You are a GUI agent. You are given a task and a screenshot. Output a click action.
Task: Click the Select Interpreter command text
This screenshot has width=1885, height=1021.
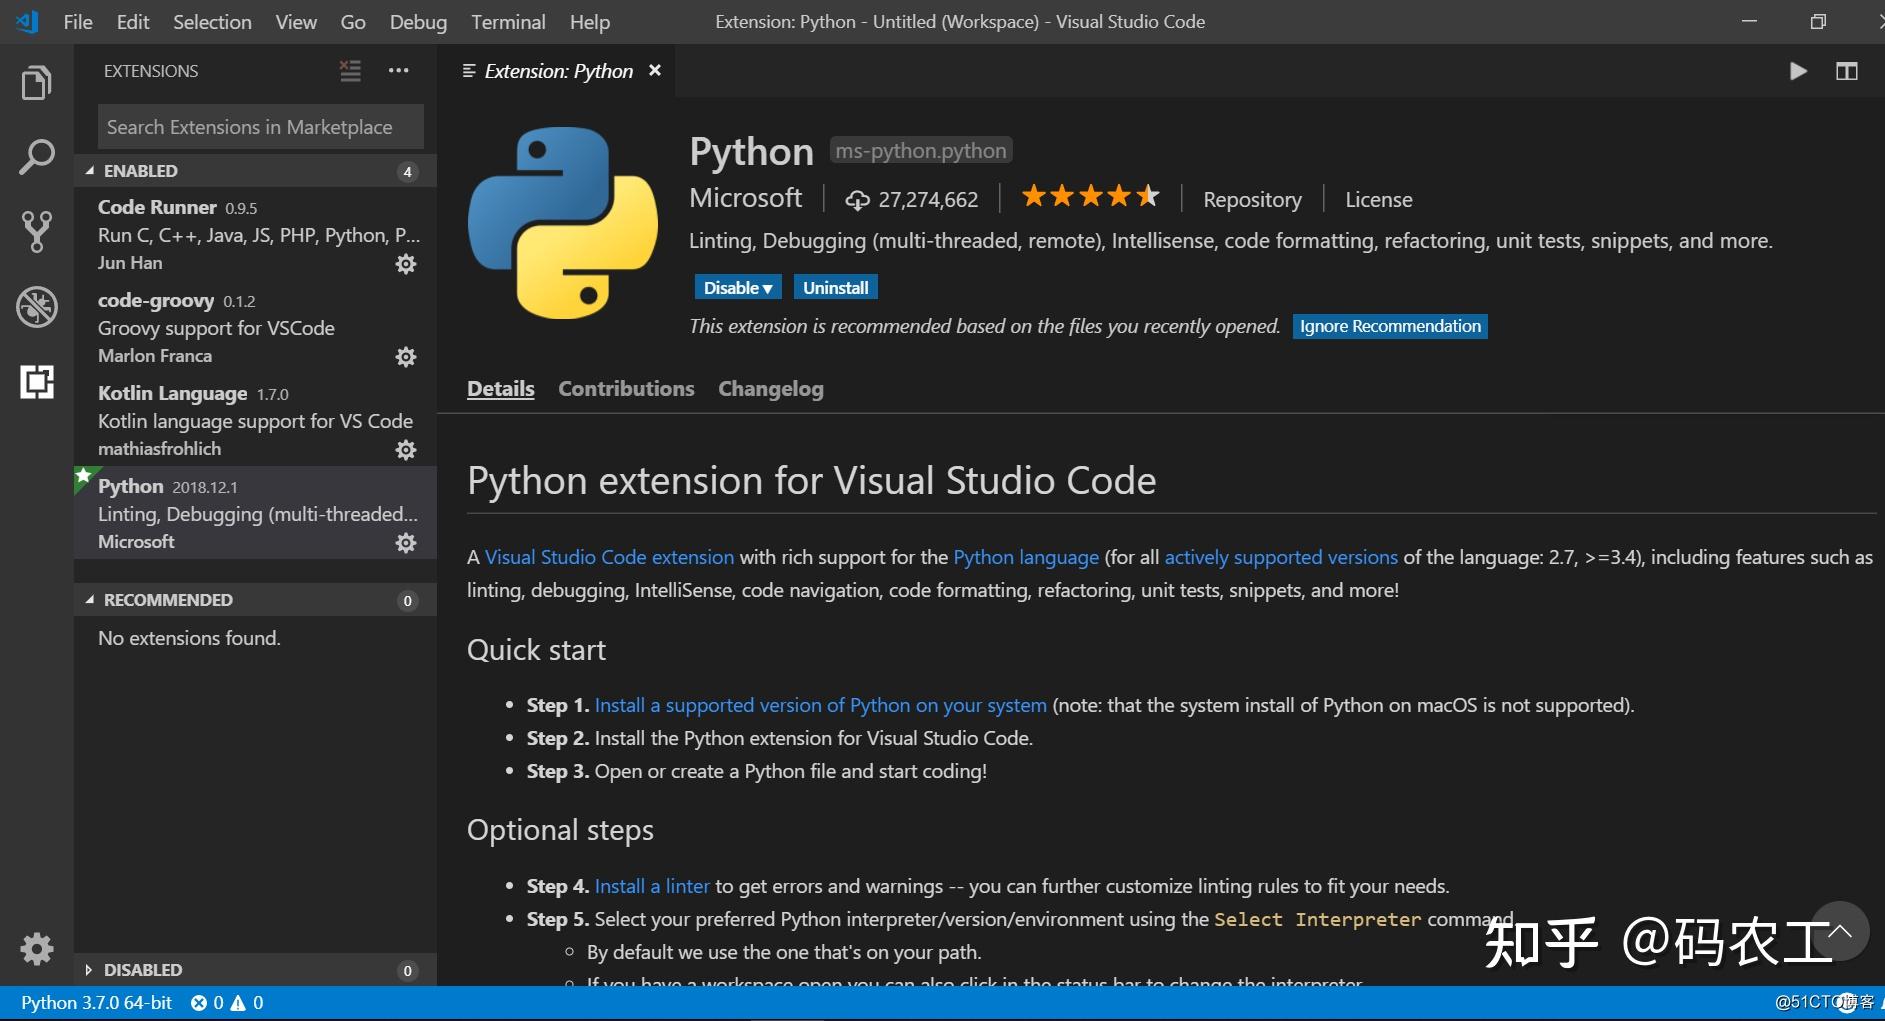(1317, 919)
